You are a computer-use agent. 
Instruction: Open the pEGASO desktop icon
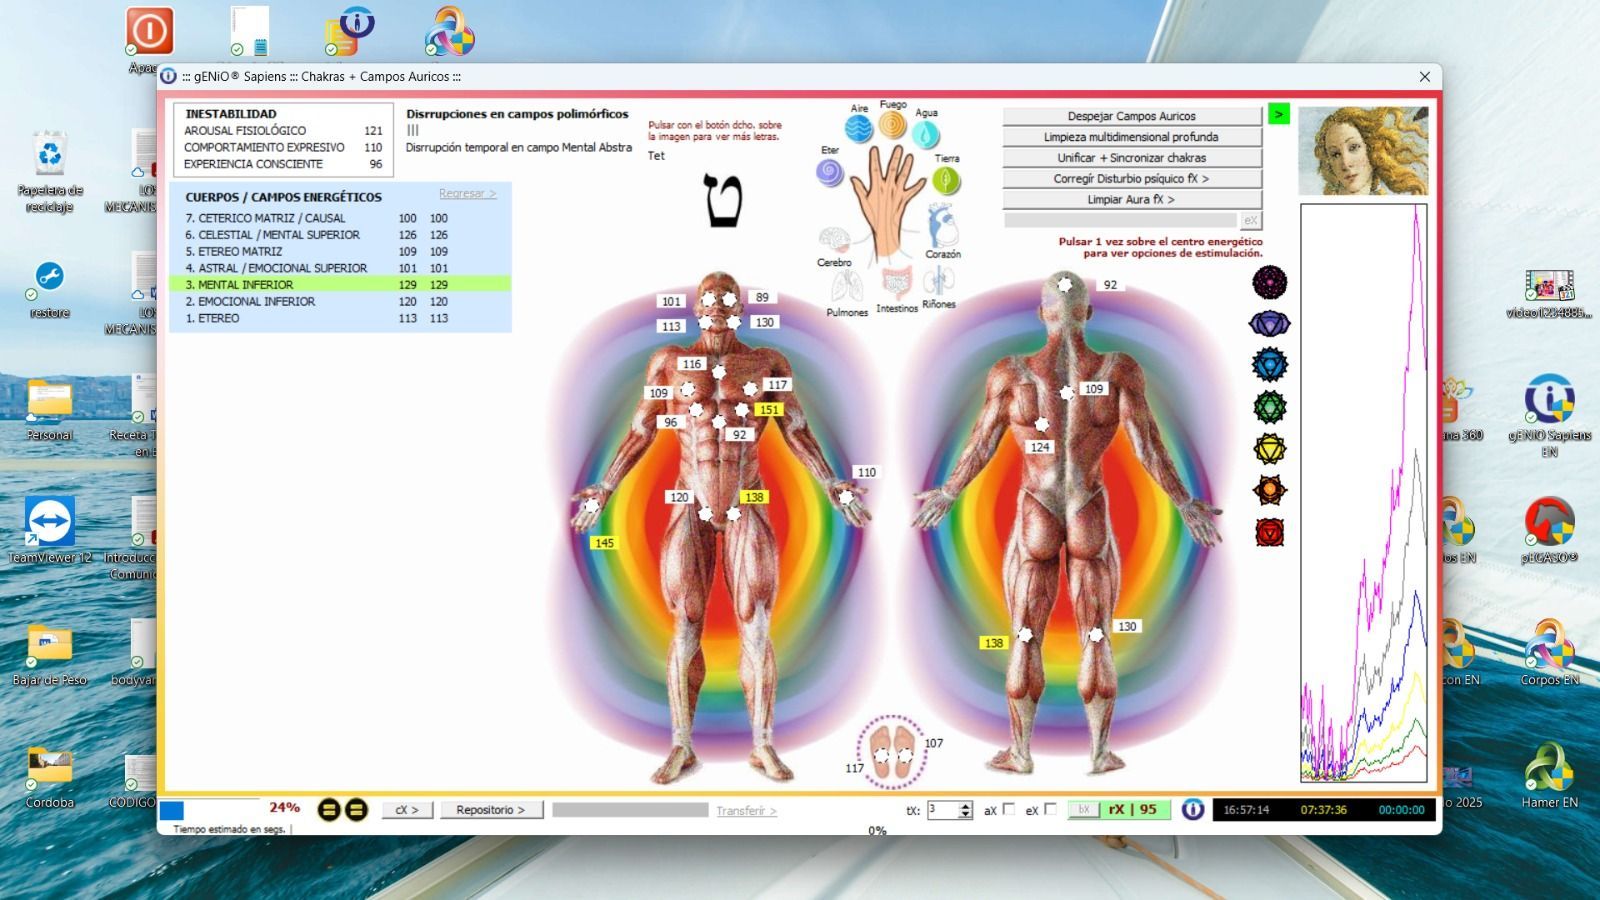(x=1549, y=531)
